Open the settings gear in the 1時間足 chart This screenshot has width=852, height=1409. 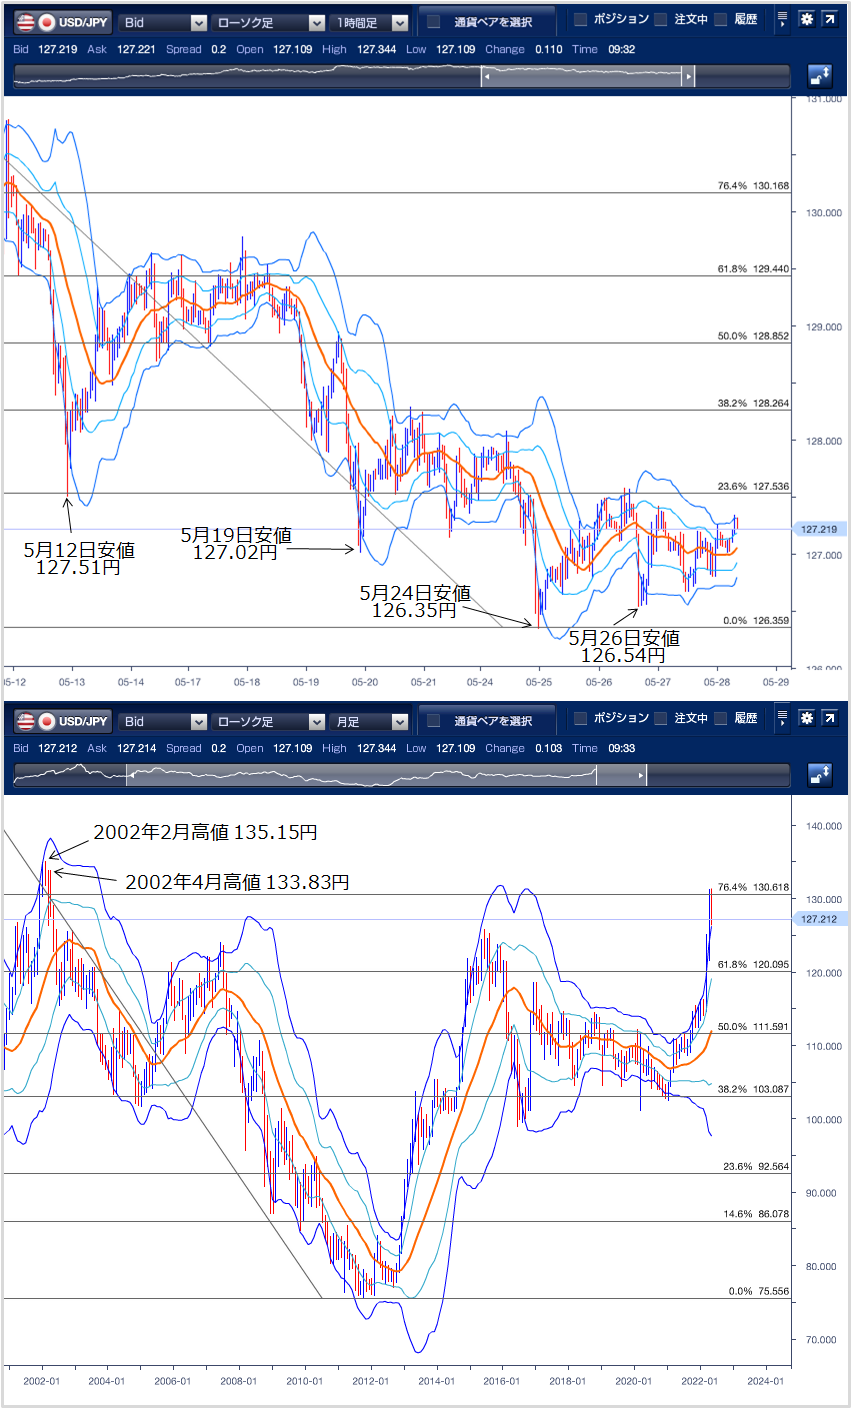pyautogui.click(x=806, y=19)
